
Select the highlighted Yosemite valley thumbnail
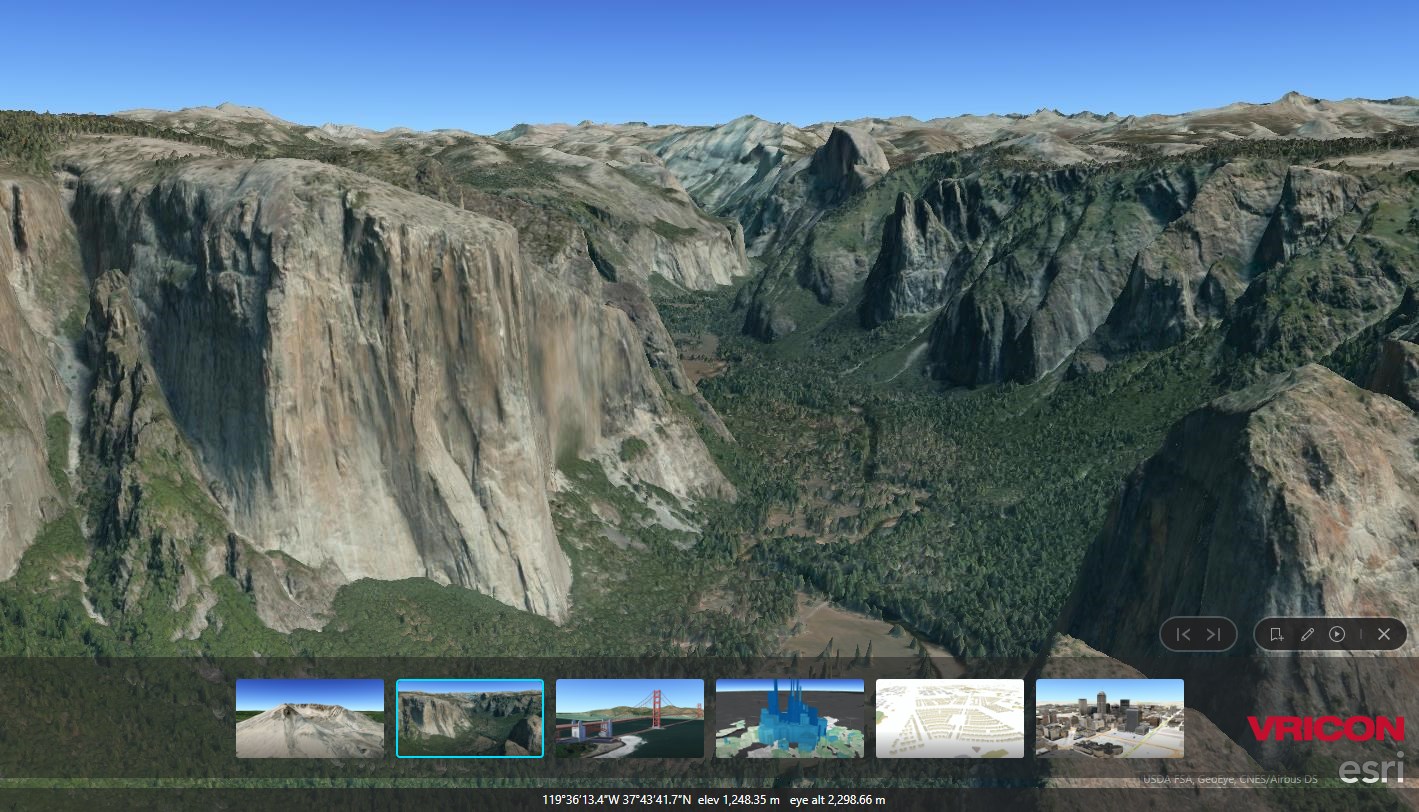(x=470, y=718)
